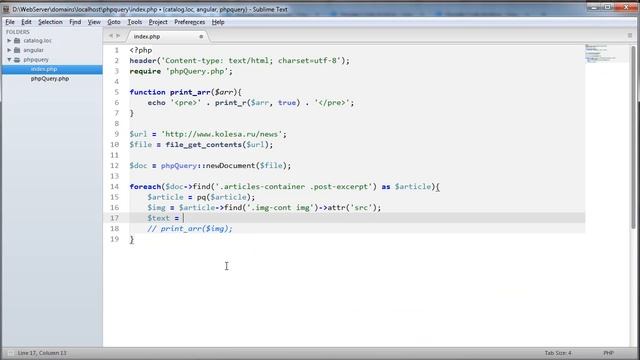Click the catalog.loc folder icon
Viewport: 640px width, 360px height.
pyautogui.click(x=17, y=40)
